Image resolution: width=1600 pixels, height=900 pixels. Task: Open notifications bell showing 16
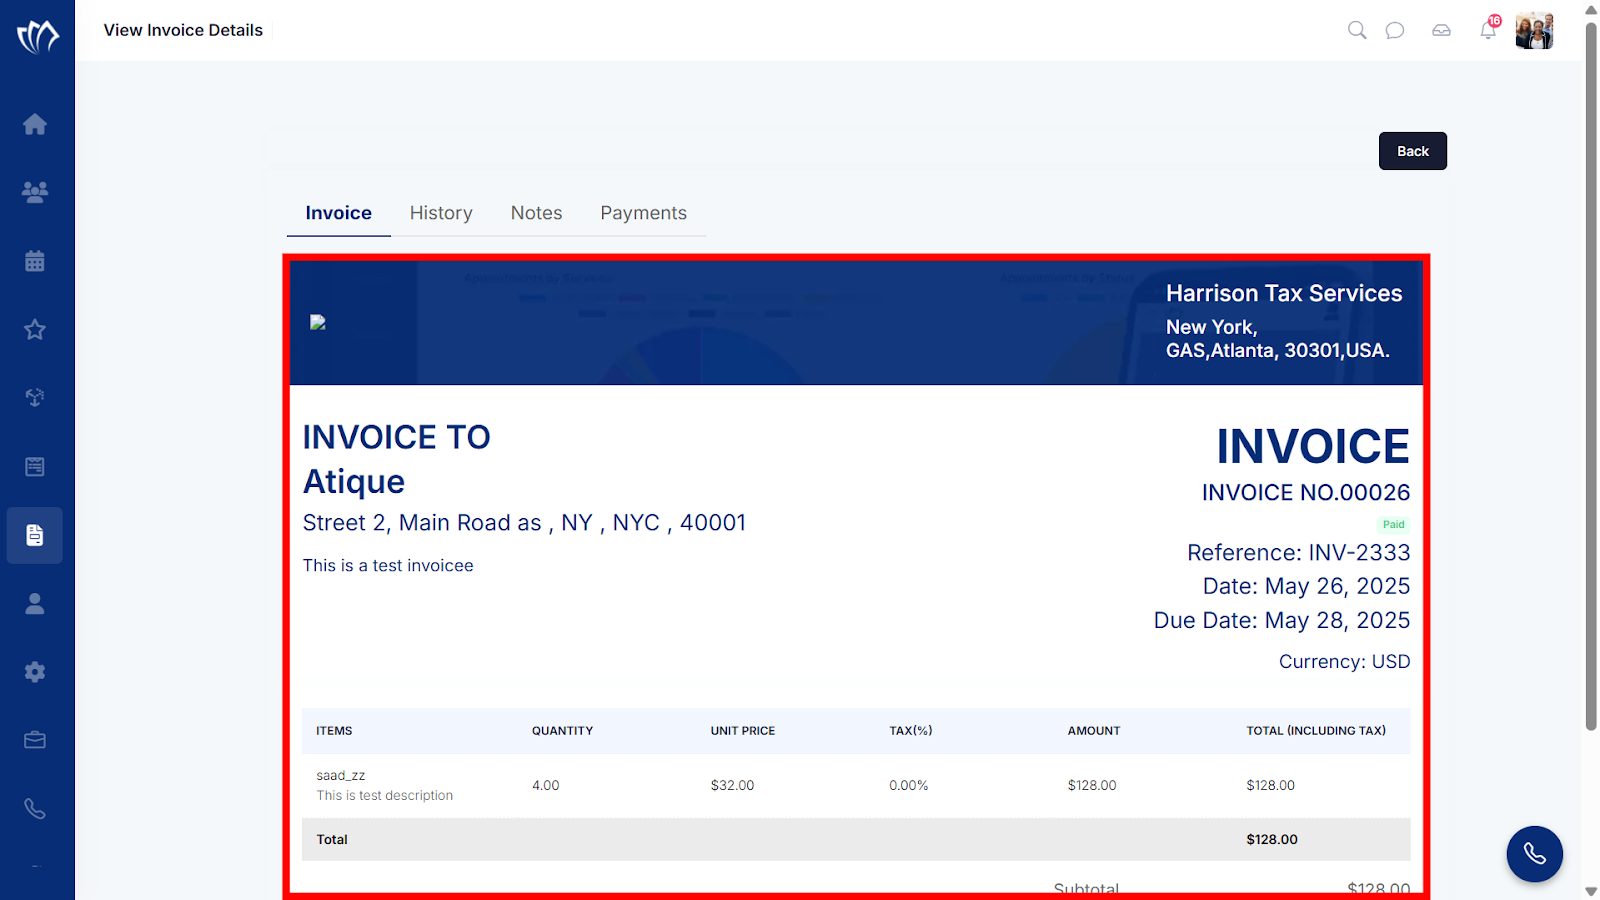click(1489, 29)
